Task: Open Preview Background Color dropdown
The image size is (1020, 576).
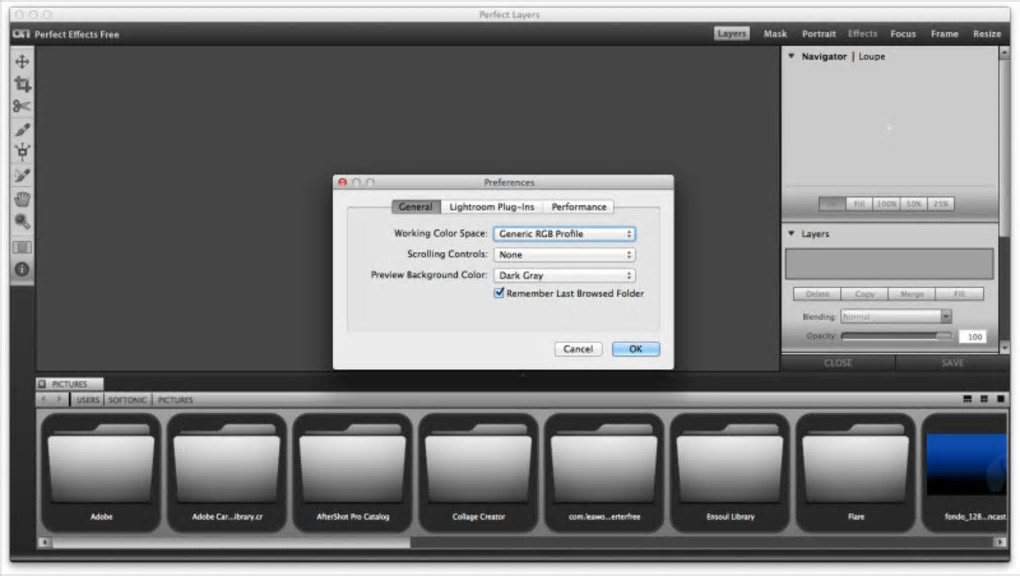Action: click(565, 275)
